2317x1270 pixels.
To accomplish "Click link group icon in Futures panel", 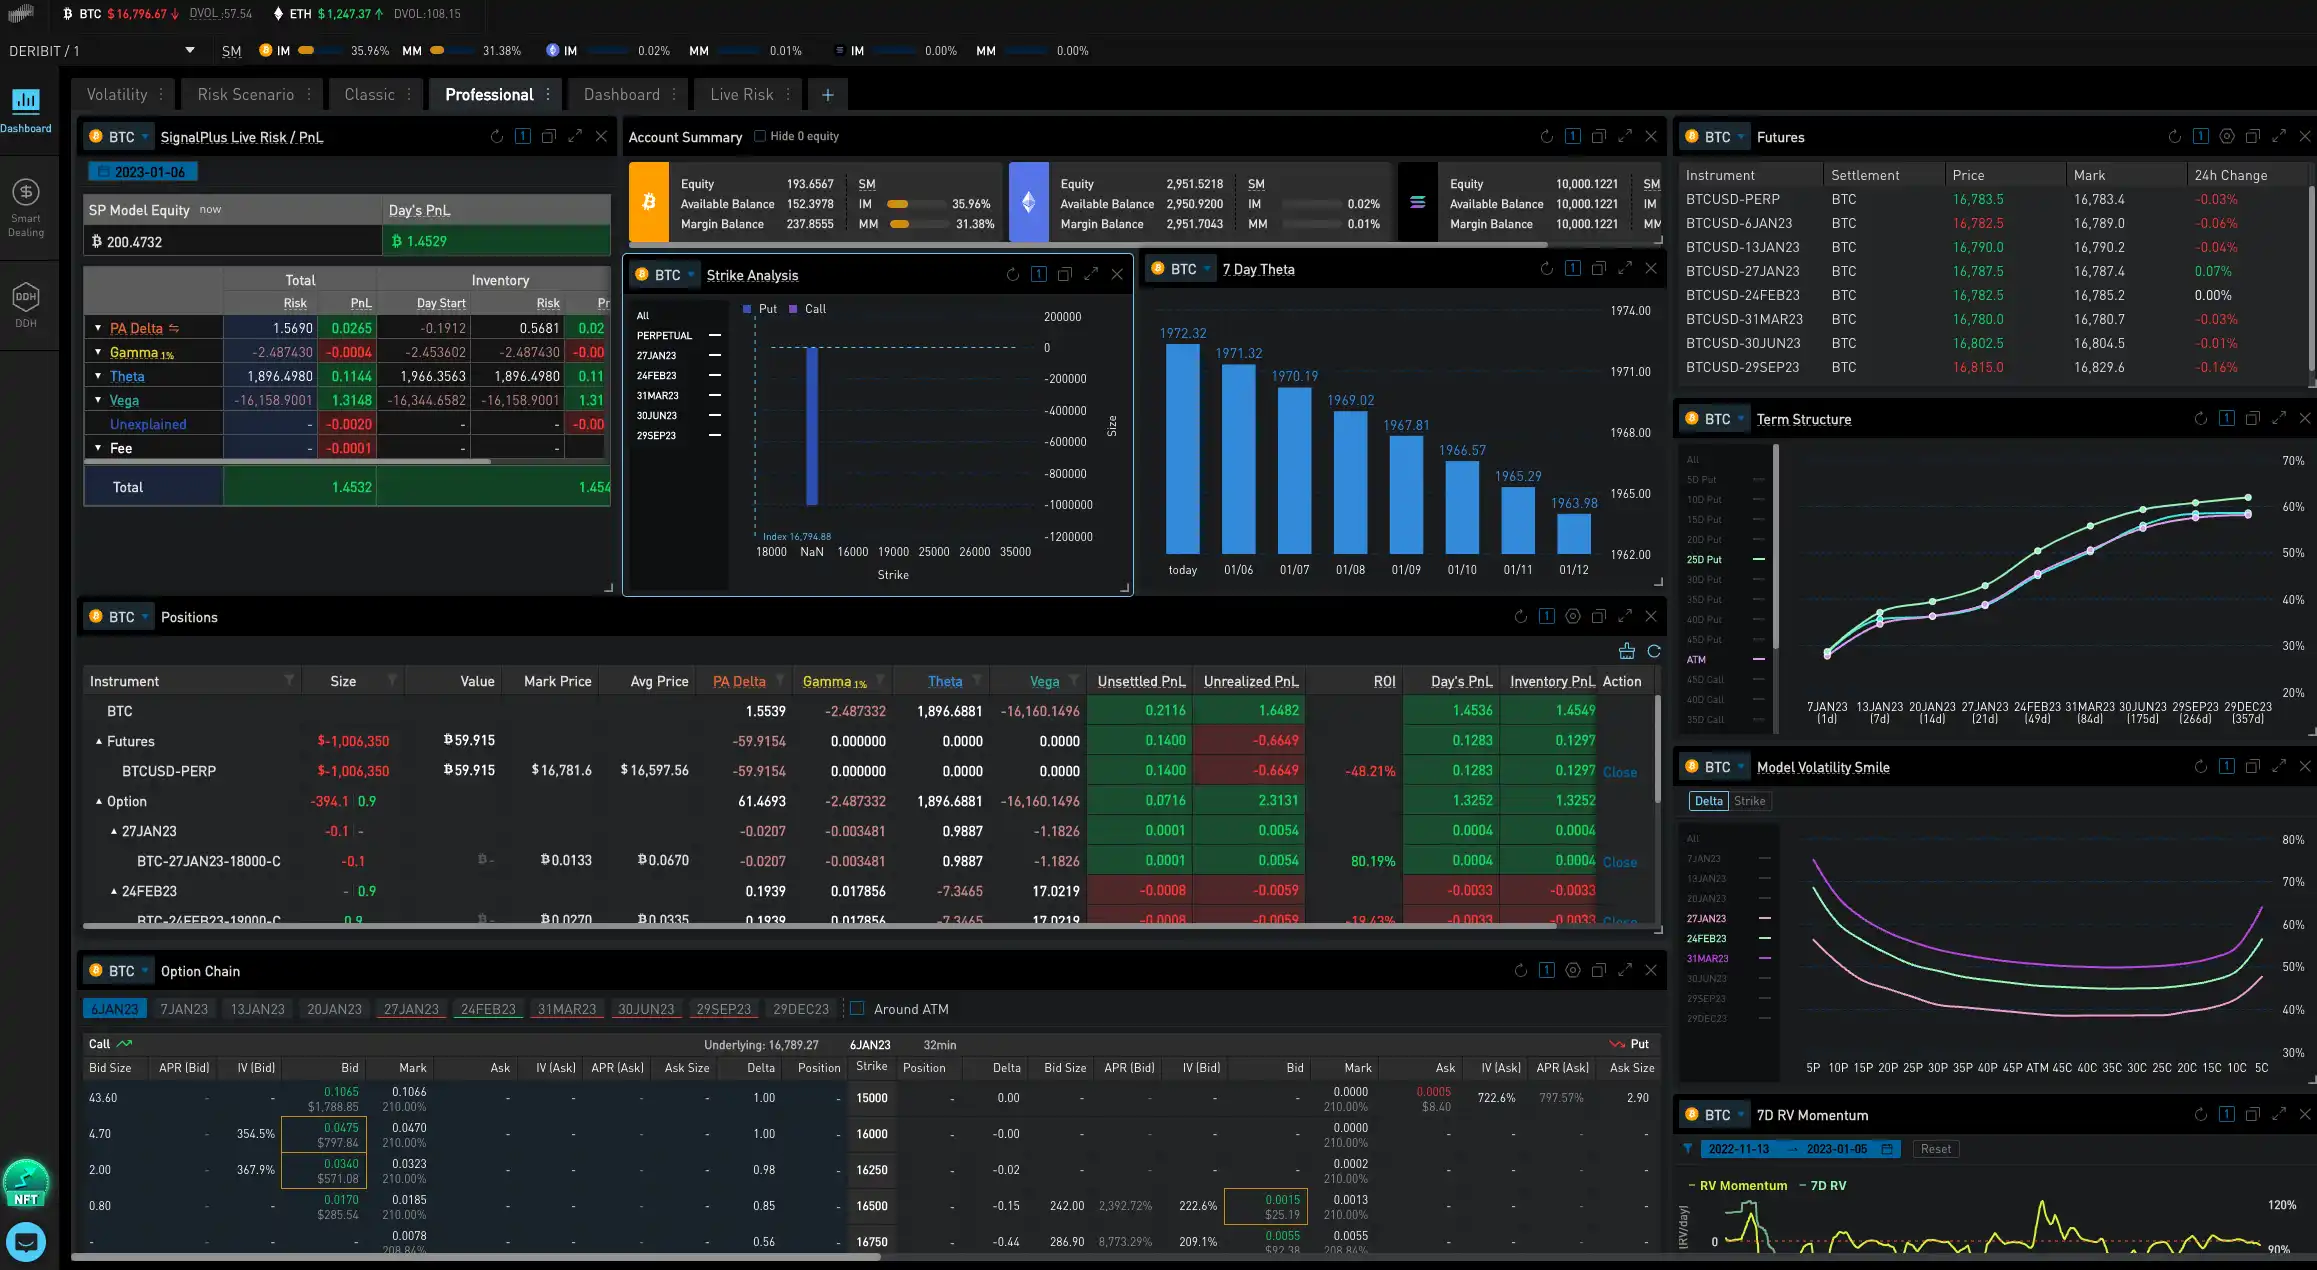I will [x=2201, y=136].
